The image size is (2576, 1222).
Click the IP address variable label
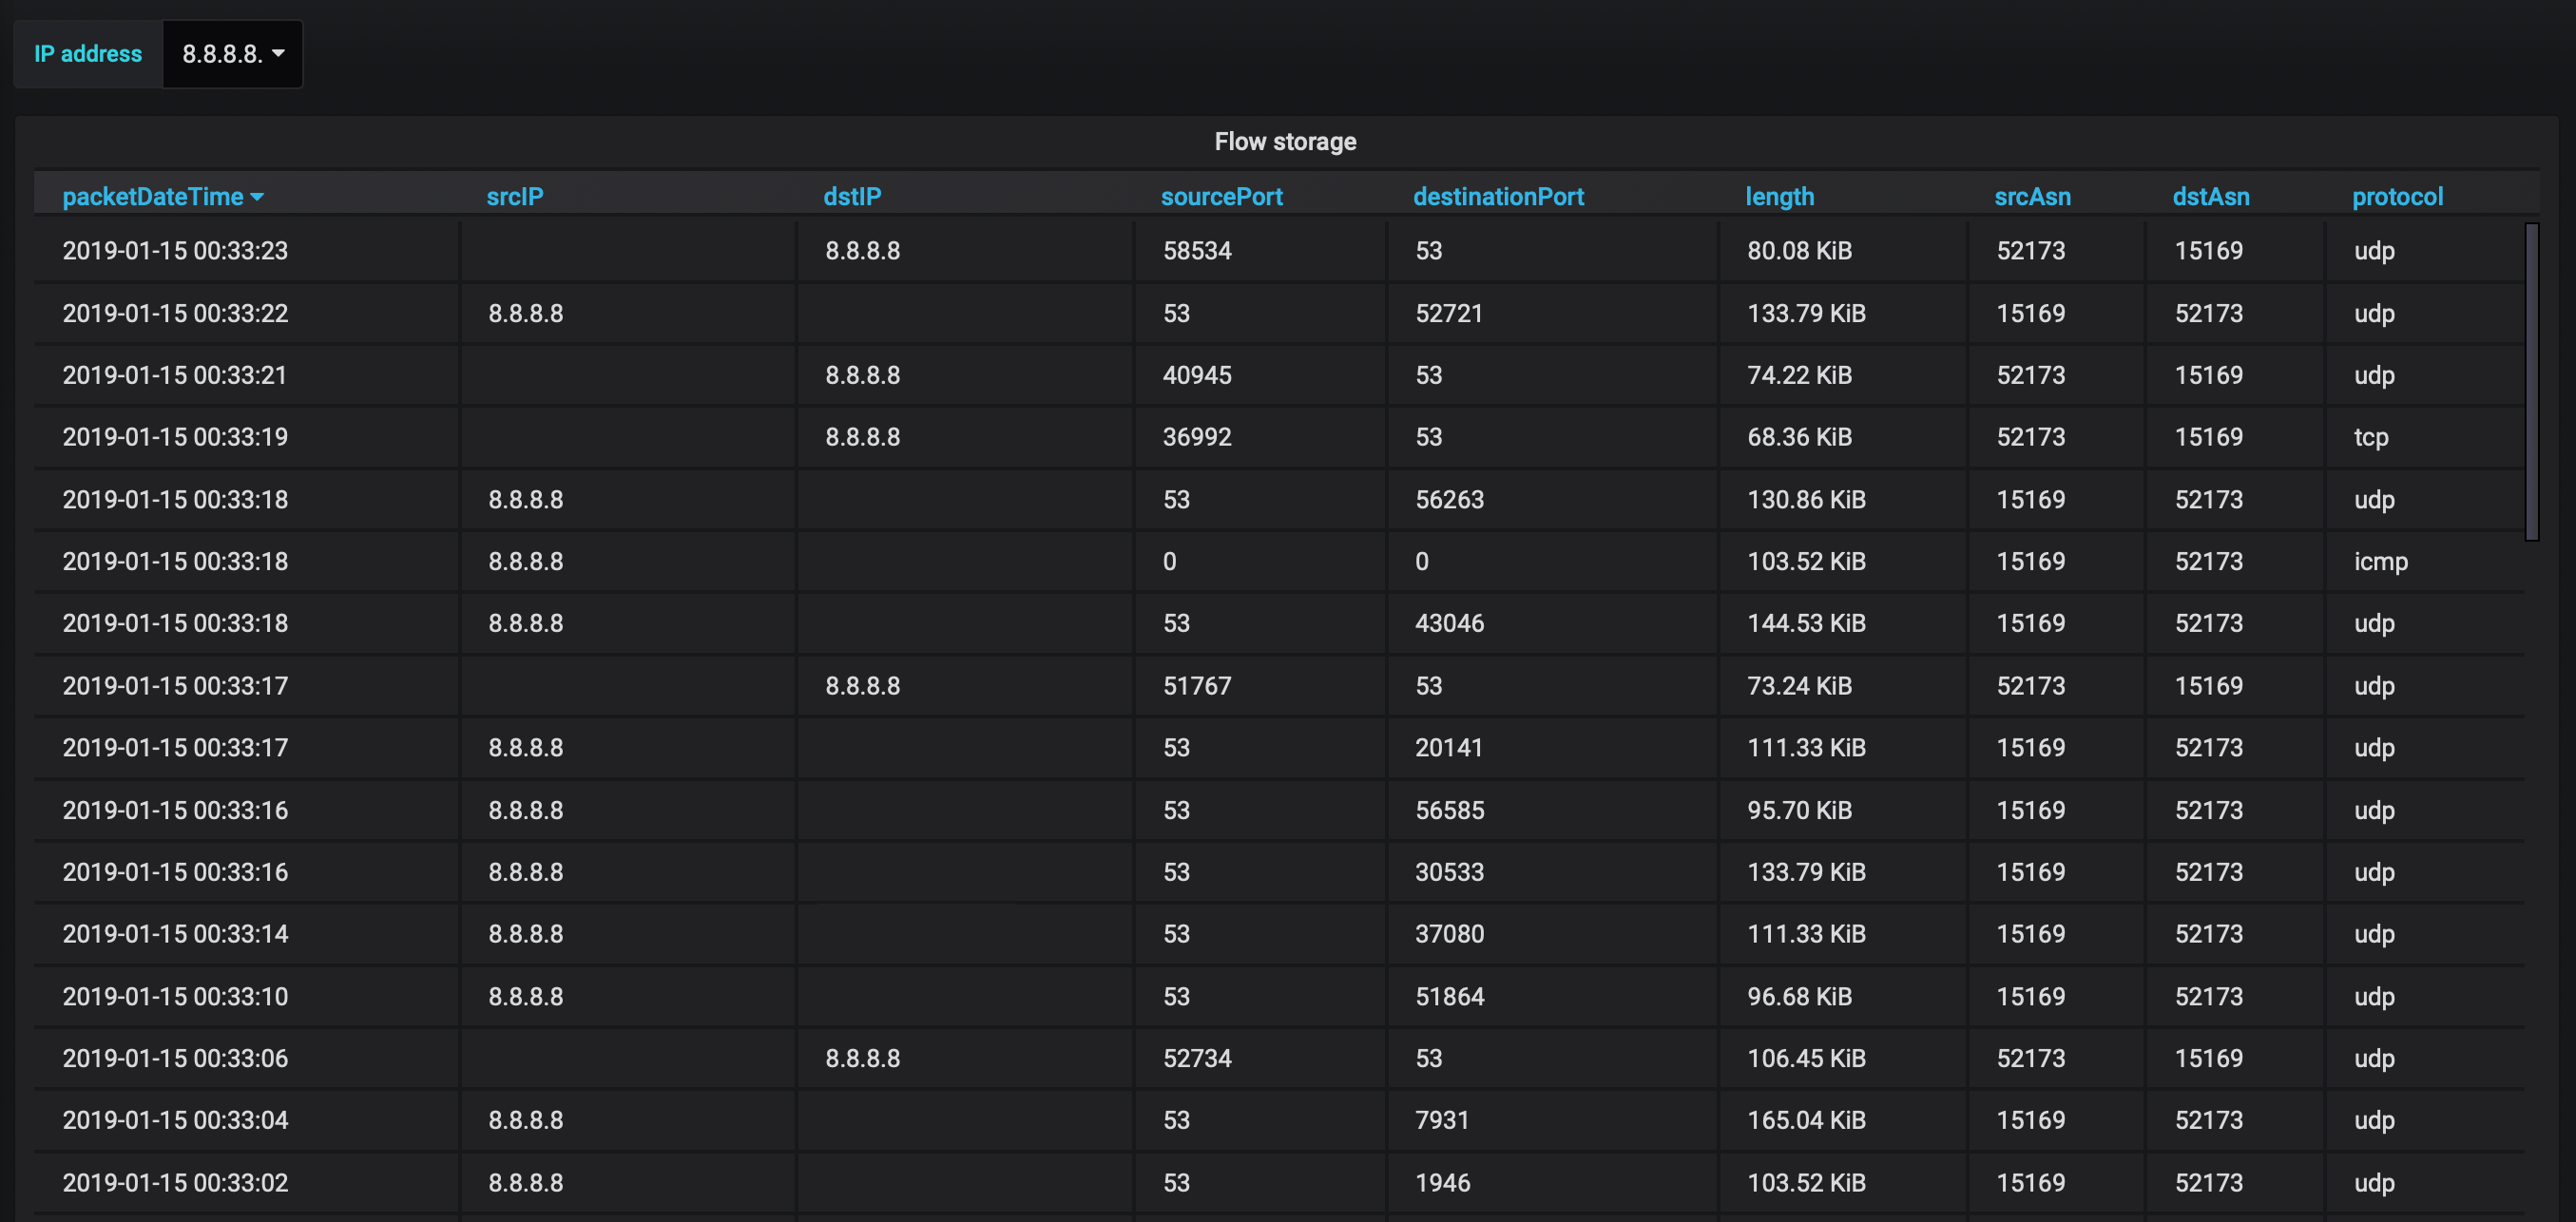tap(88, 54)
